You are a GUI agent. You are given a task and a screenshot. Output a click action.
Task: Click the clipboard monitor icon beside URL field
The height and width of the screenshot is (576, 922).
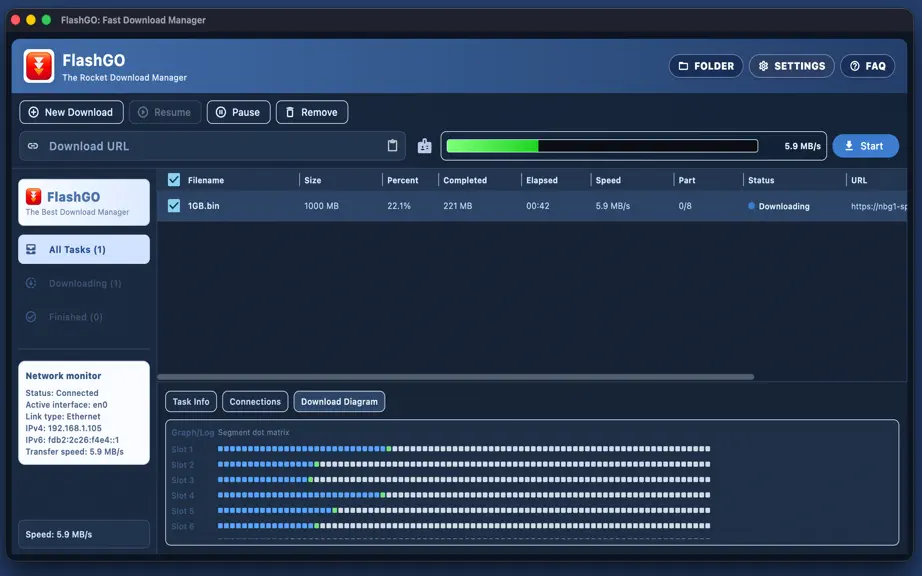coord(425,146)
